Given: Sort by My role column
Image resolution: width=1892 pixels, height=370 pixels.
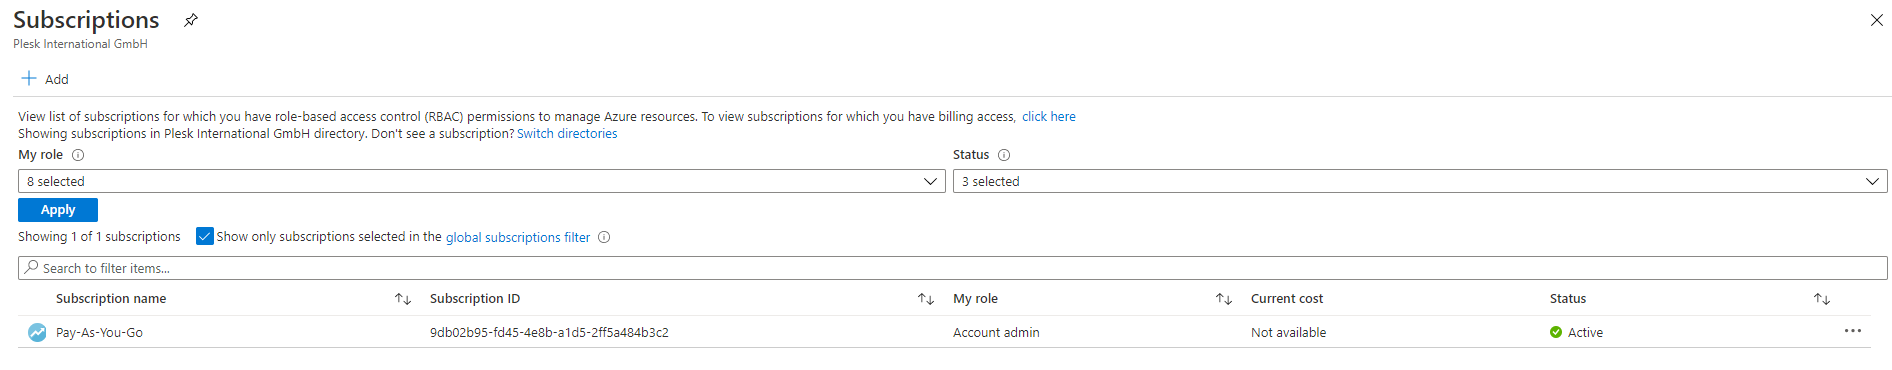Looking at the screenshot, I should coord(1224,299).
